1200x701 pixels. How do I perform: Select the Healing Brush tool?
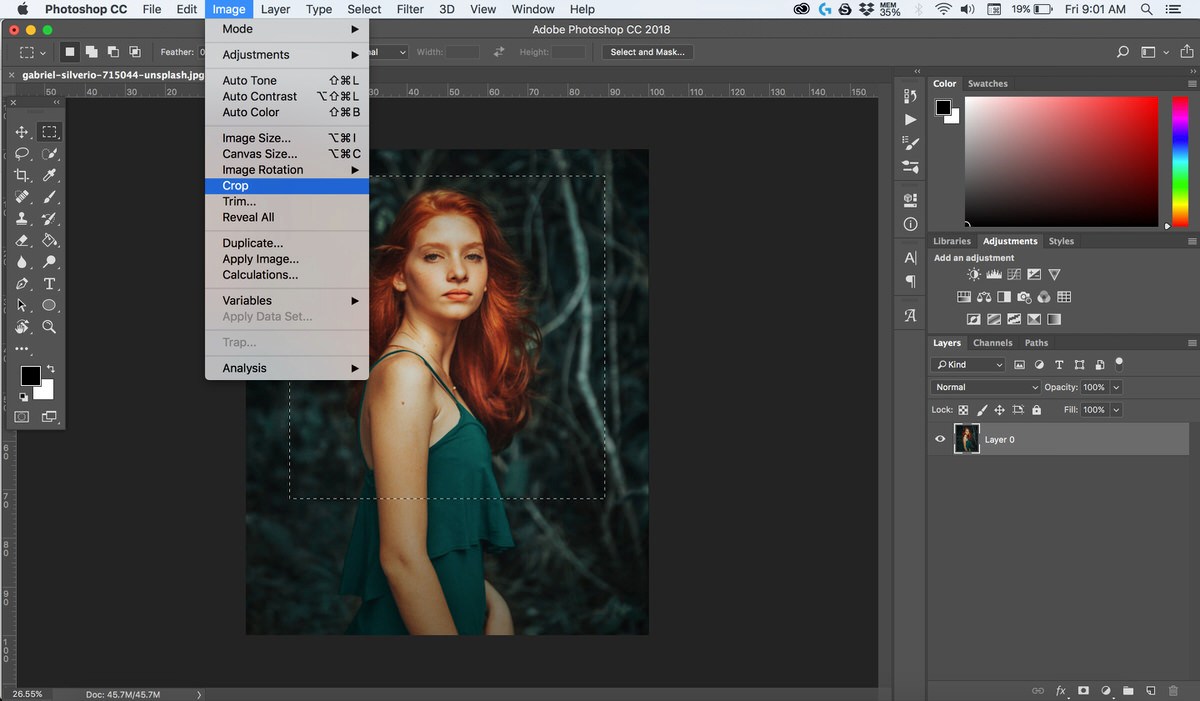click(x=21, y=197)
